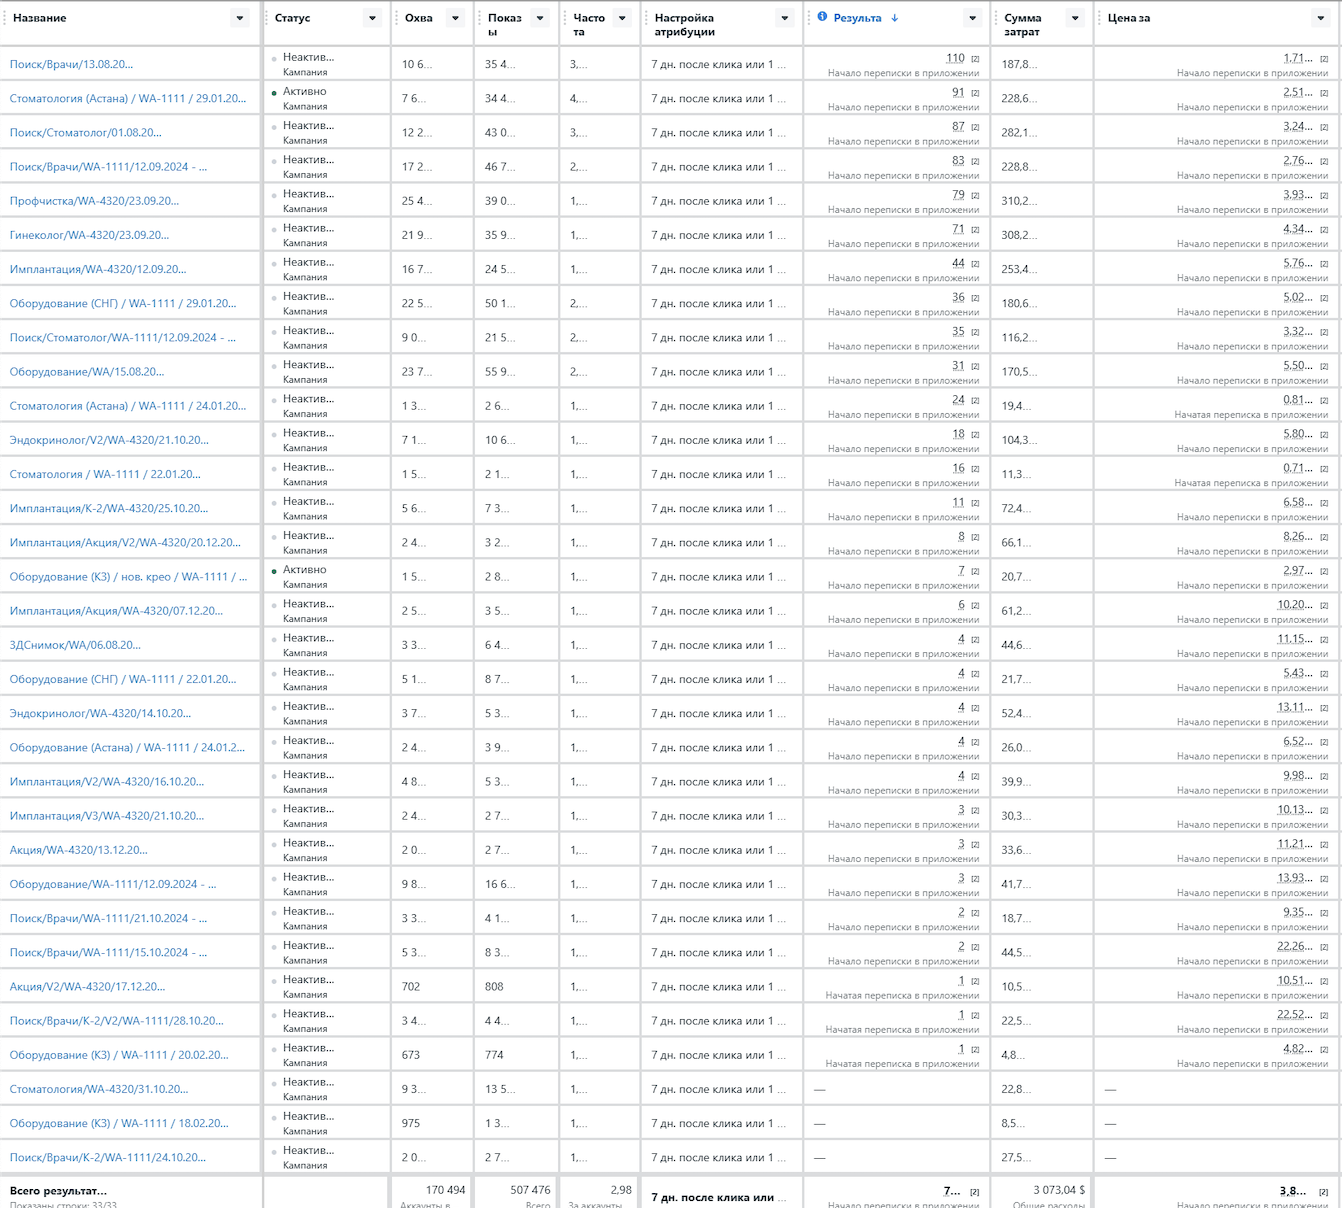Click the footnote marker next to result 110
The image size is (1342, 1208).
tap(975, 59)
